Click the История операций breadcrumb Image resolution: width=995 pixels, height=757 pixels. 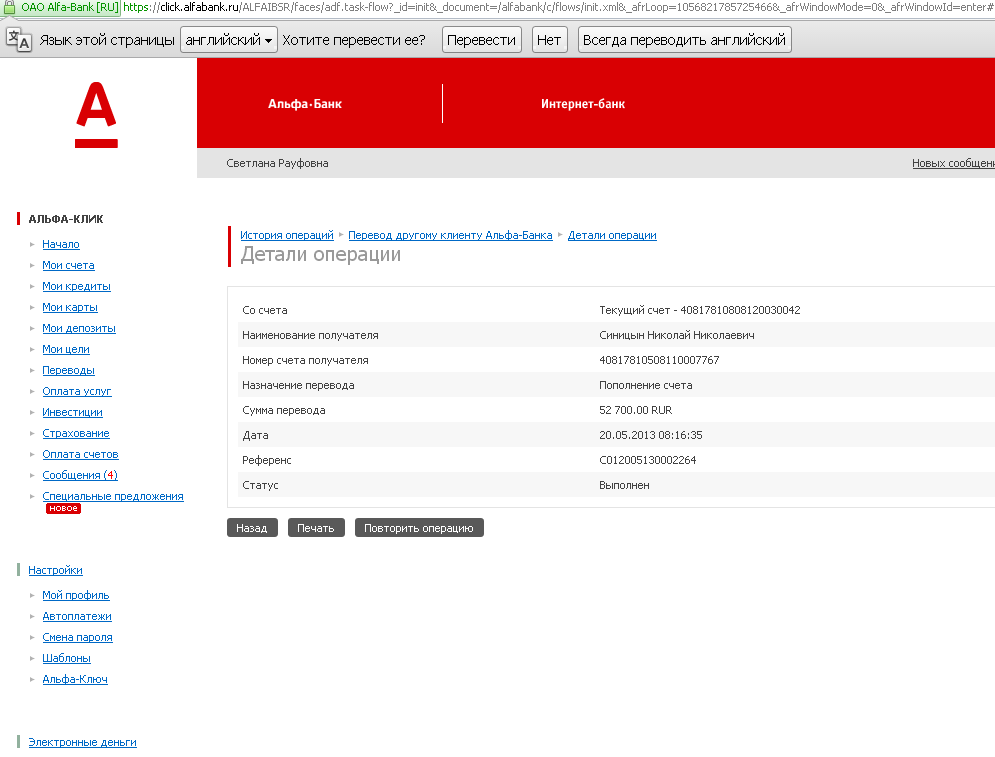[287, 235]
